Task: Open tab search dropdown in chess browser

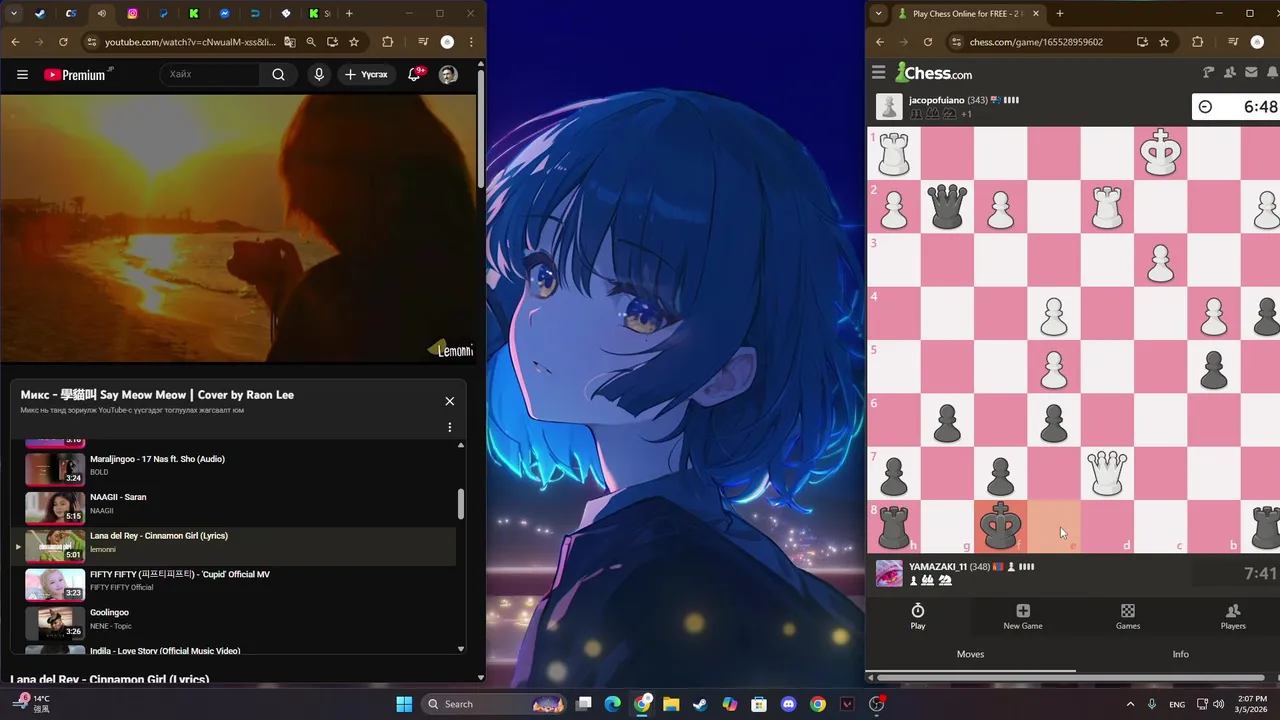Action: pos(878,14)
